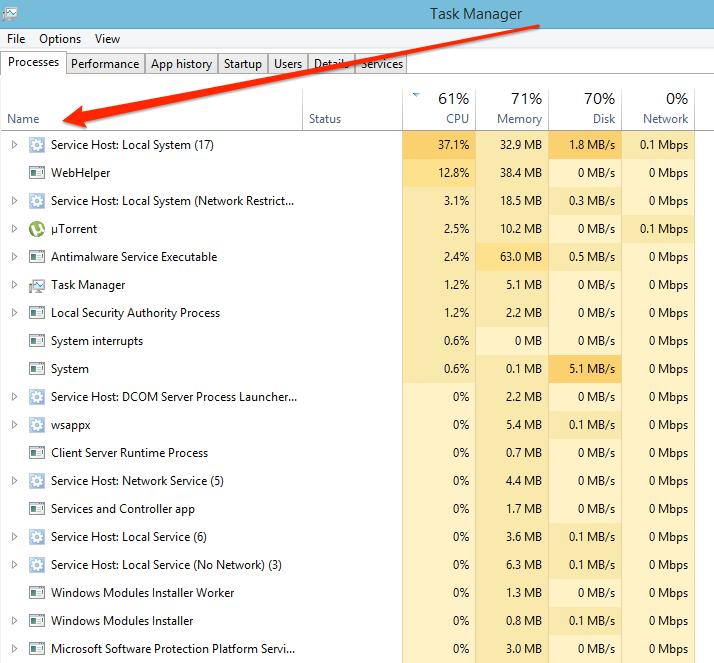Sort by the Disk usage column
Screen dimensions: 714x663
tap(584, 109)
